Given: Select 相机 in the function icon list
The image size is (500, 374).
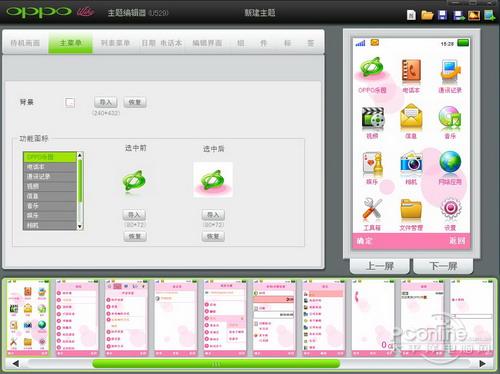Looking at the screenshot, I should tap(50, 225).
